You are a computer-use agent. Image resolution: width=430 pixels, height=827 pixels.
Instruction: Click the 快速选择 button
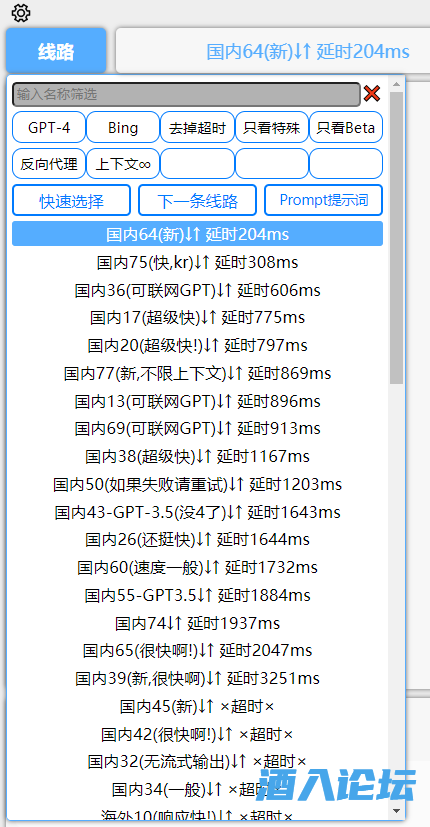(71, 200)
